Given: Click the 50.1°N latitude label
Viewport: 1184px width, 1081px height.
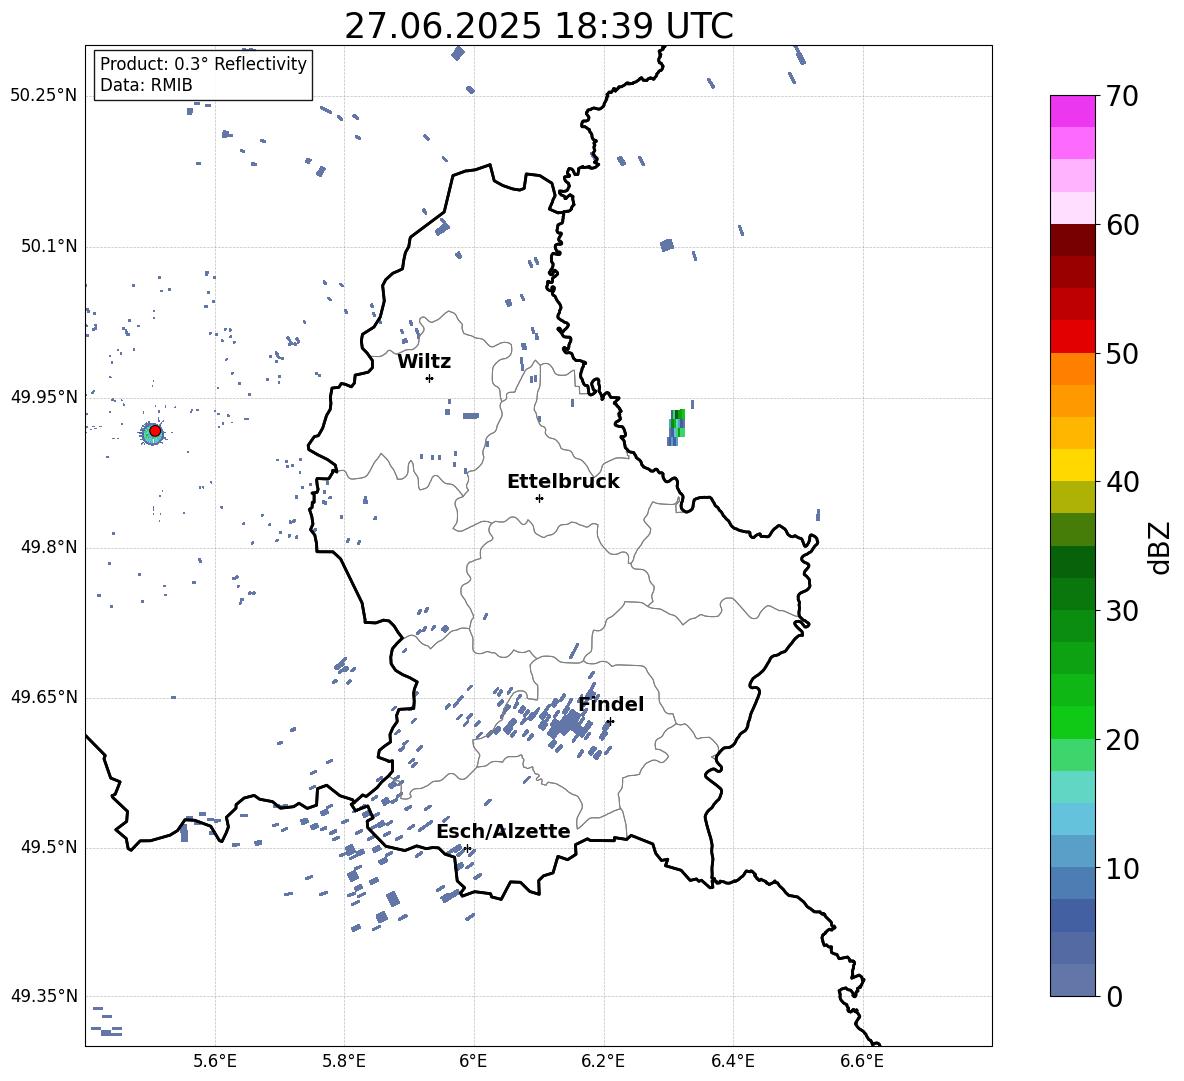Looking at the screenshot, I should pyautogui.click(x=48, y=246).
